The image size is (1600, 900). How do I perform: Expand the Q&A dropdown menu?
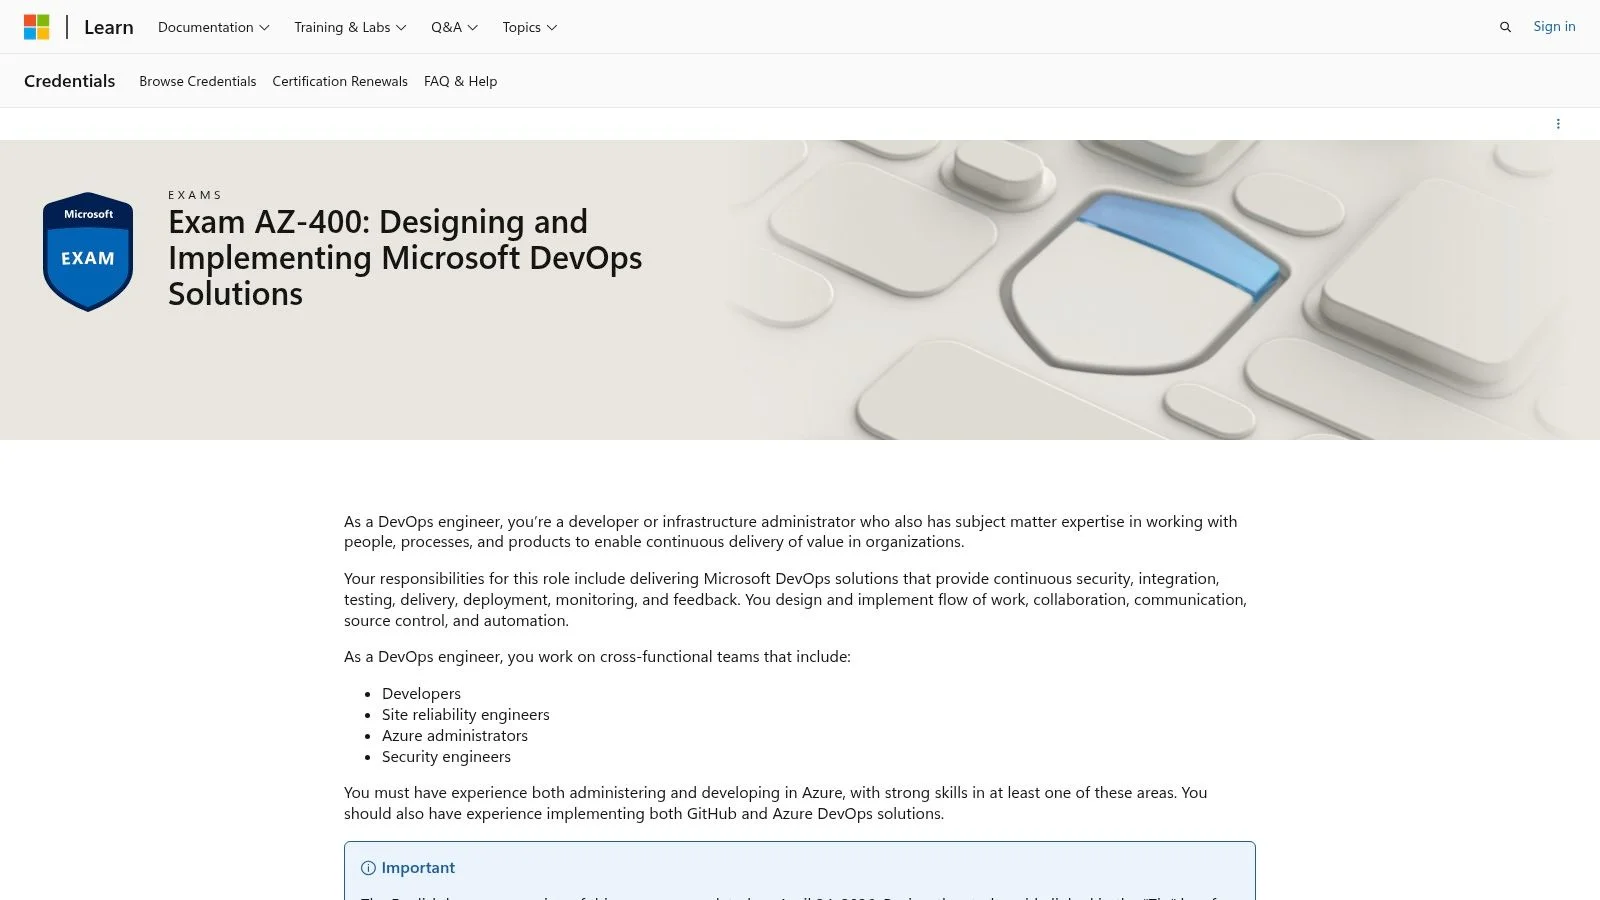[454, 27]
